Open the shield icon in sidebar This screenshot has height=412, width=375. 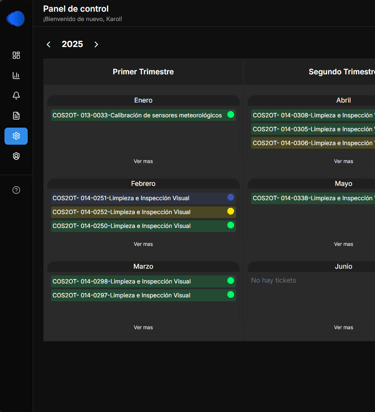pyautogui.click(x=16, y=156)
